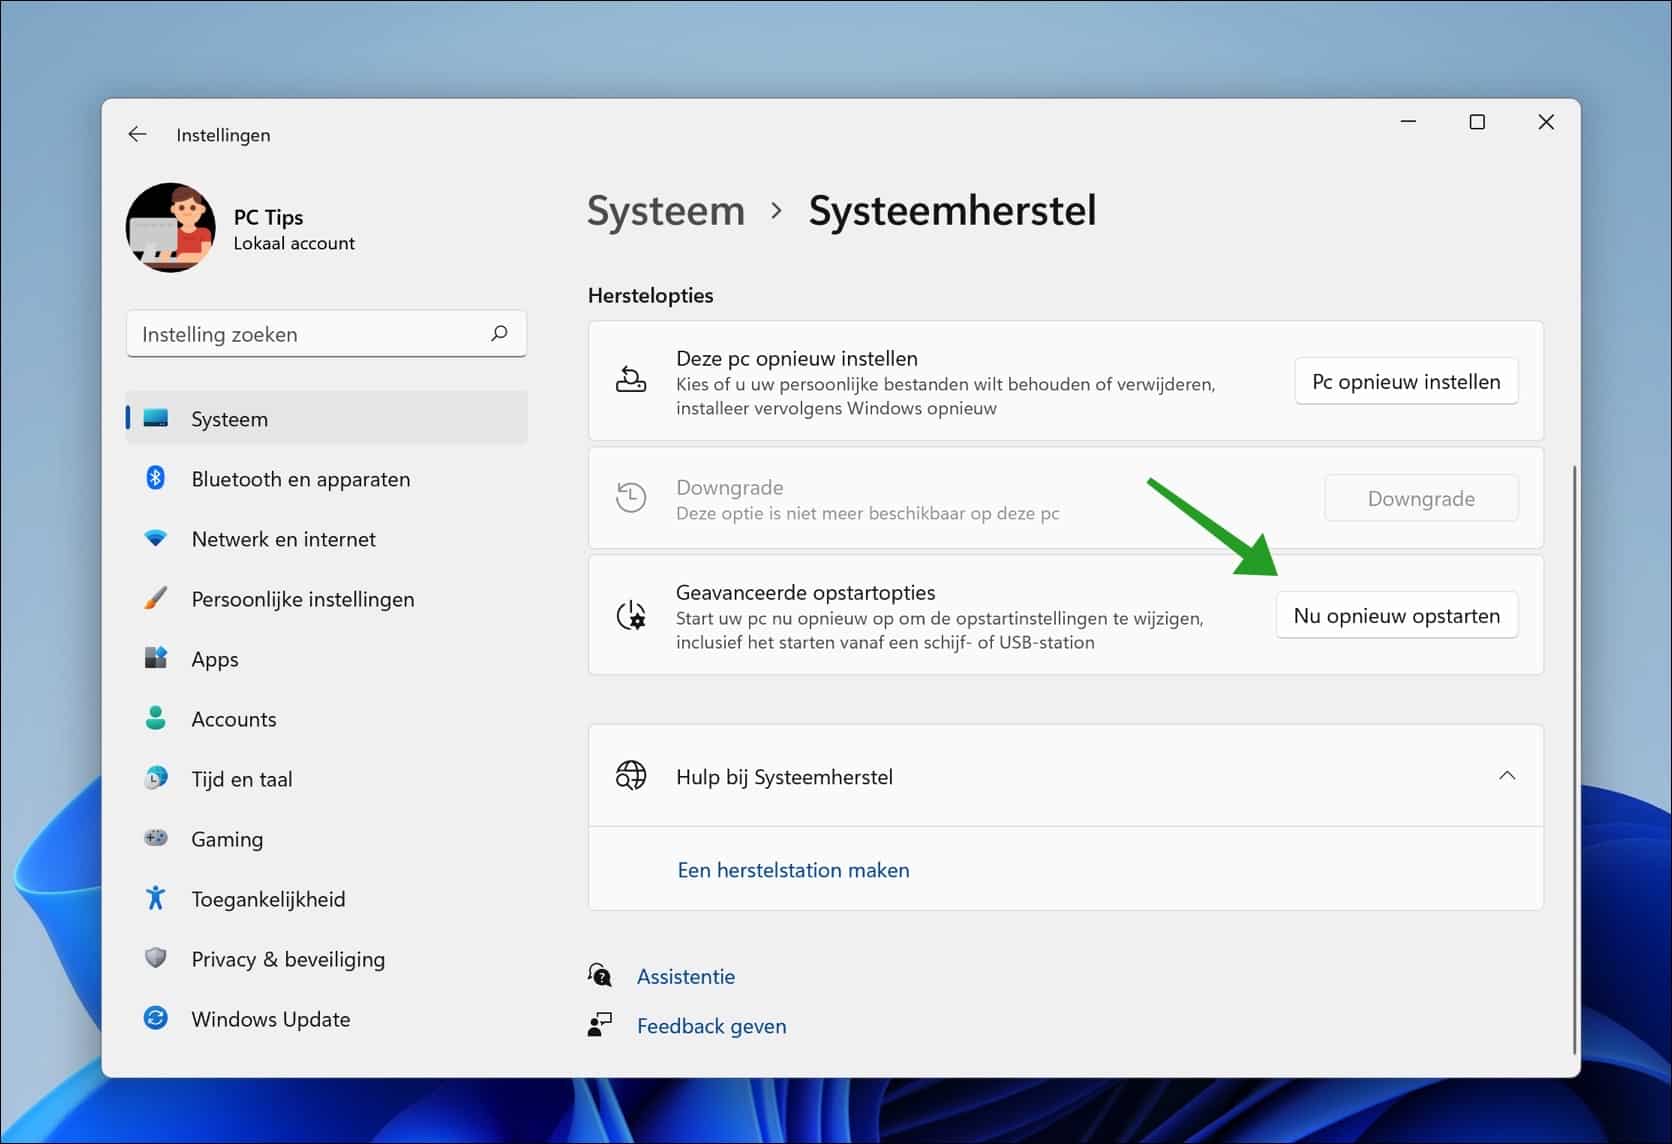This screenshot has width=1672, height=1144.
Task: Click the Downgrade button
Action: click(x=1421, y=498)
